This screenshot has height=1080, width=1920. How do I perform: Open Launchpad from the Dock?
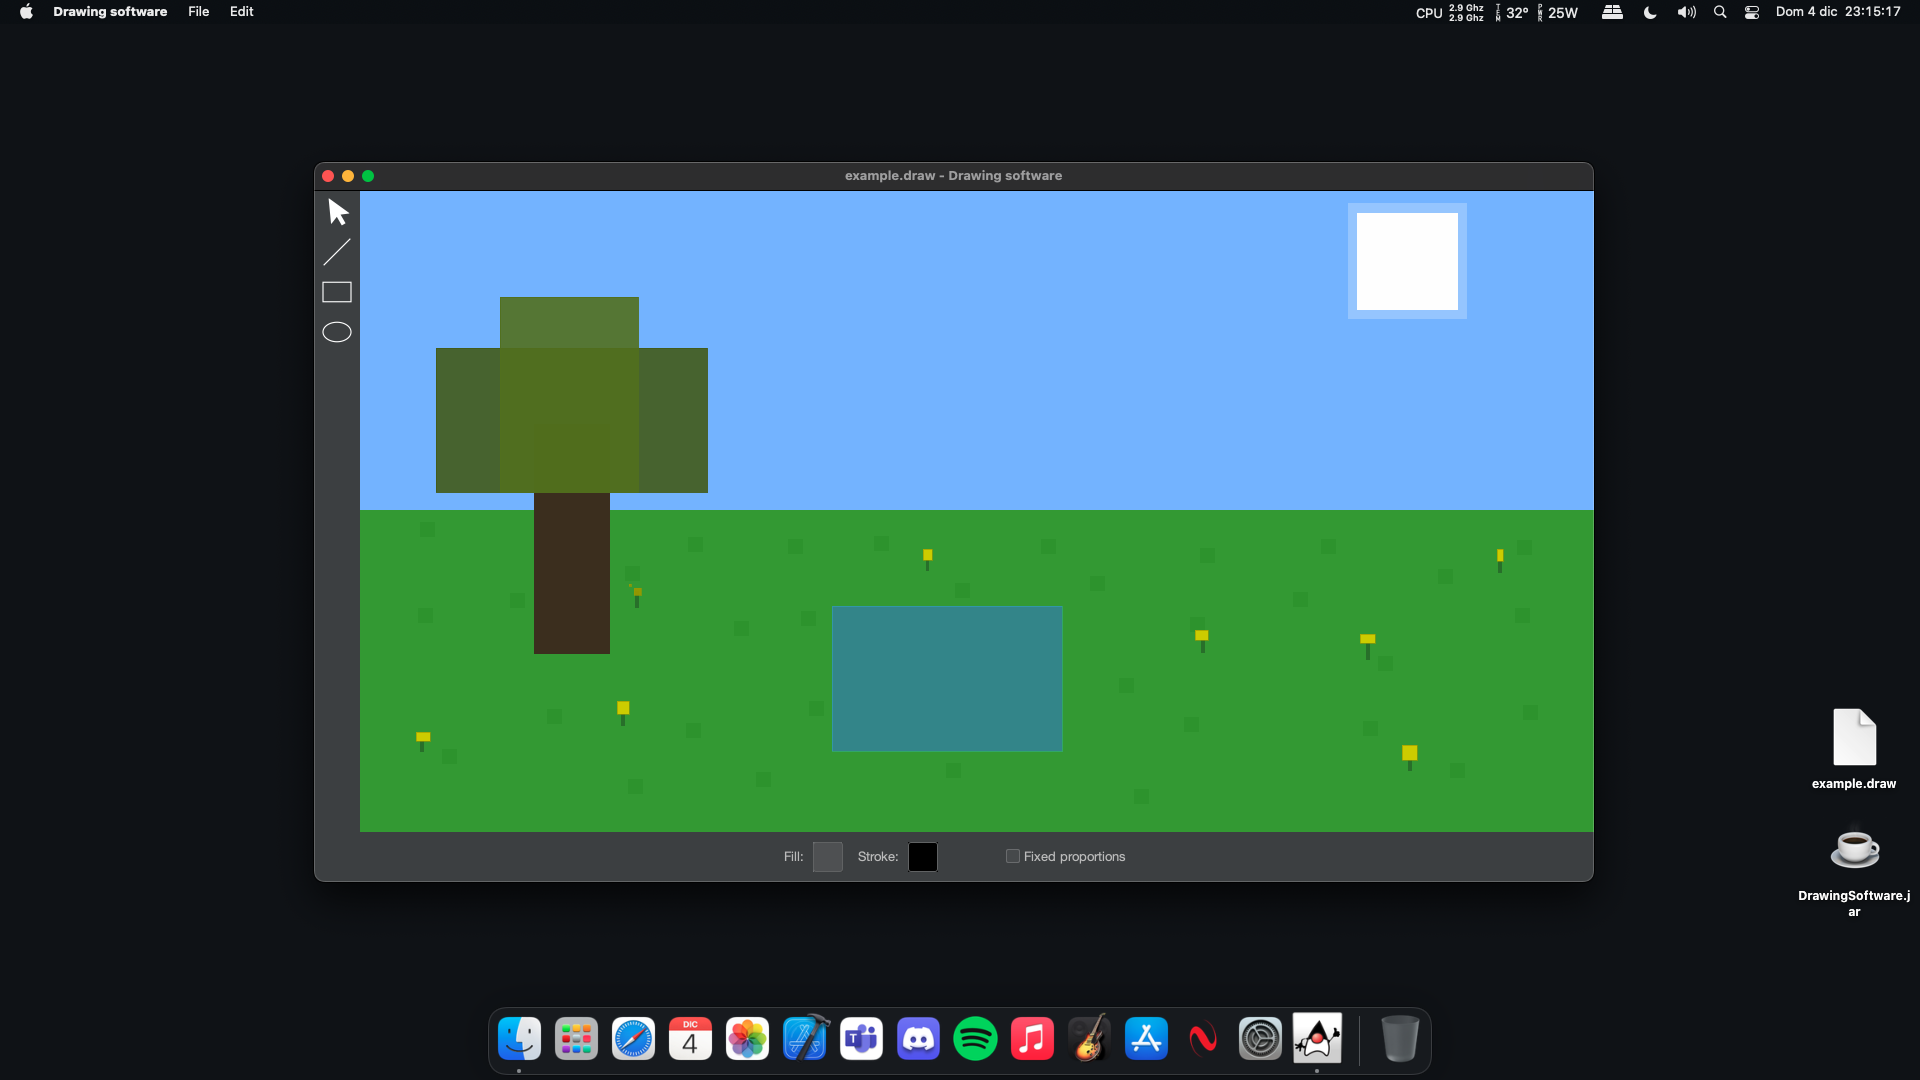pyautogui.click(x=577, y=1039)
